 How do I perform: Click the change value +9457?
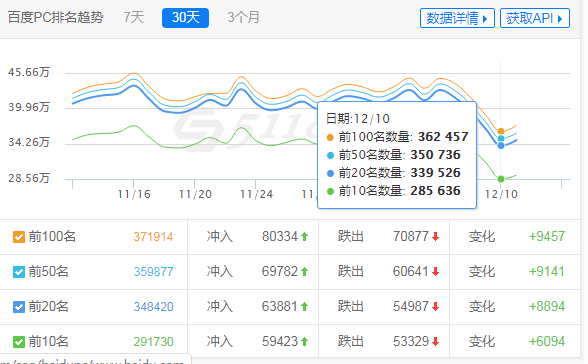546,237
